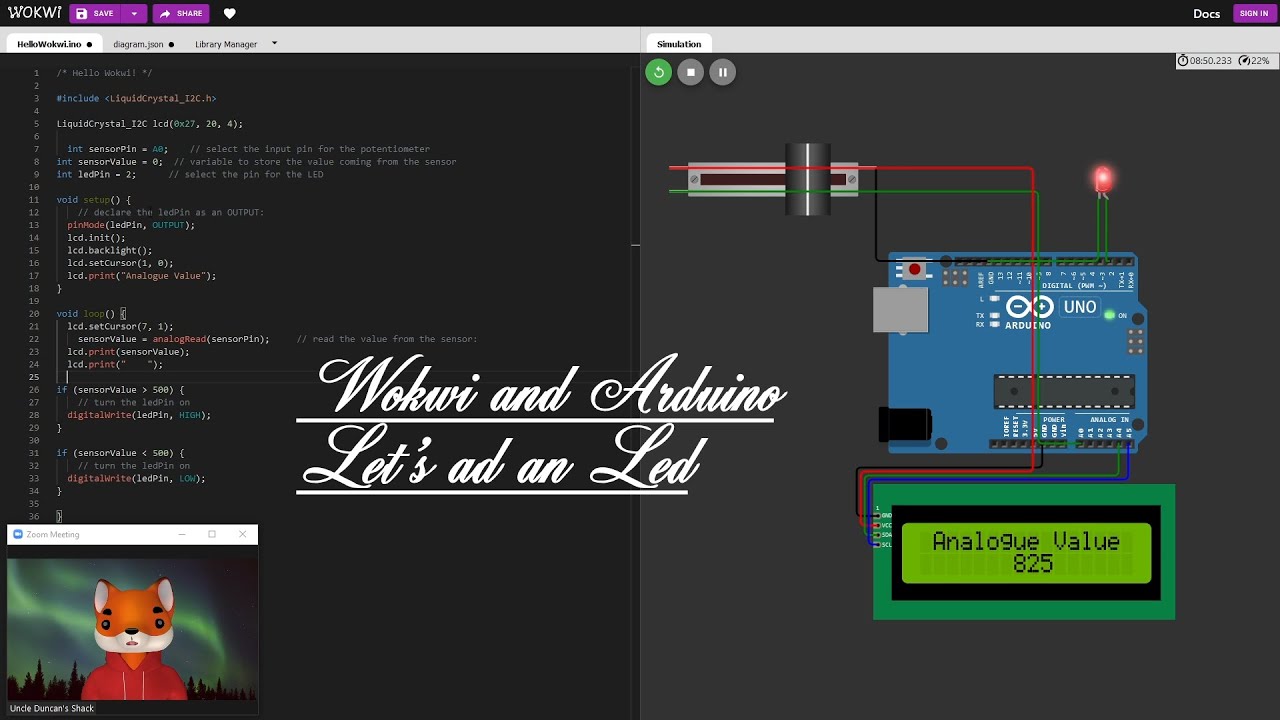The height and width of the screenshot is (720, 1280).
Task: Click line number 25 in gutter
Action: click(34, 377)
